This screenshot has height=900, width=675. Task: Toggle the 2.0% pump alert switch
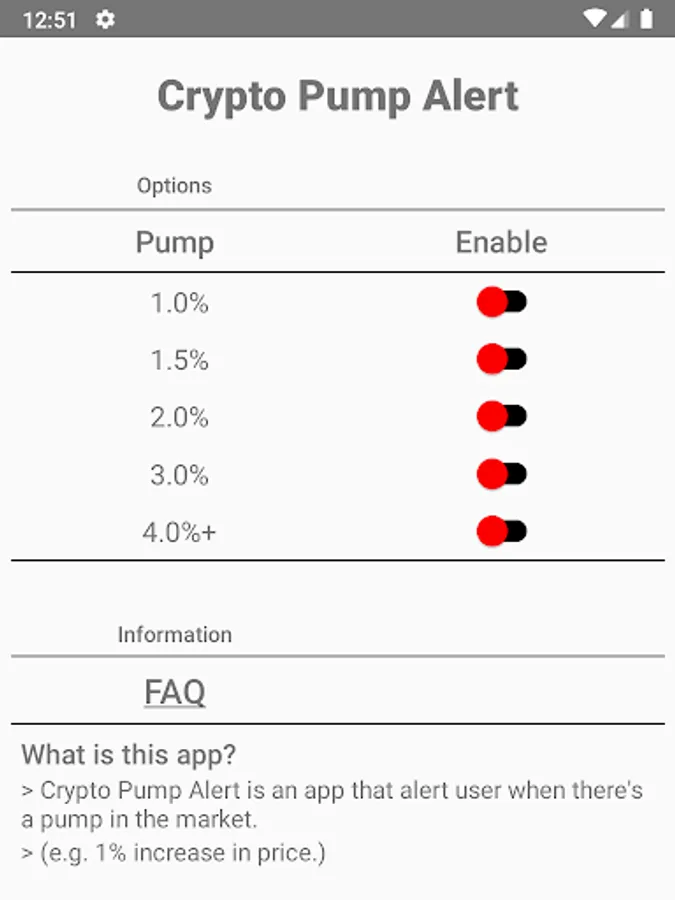pos(501,416)
